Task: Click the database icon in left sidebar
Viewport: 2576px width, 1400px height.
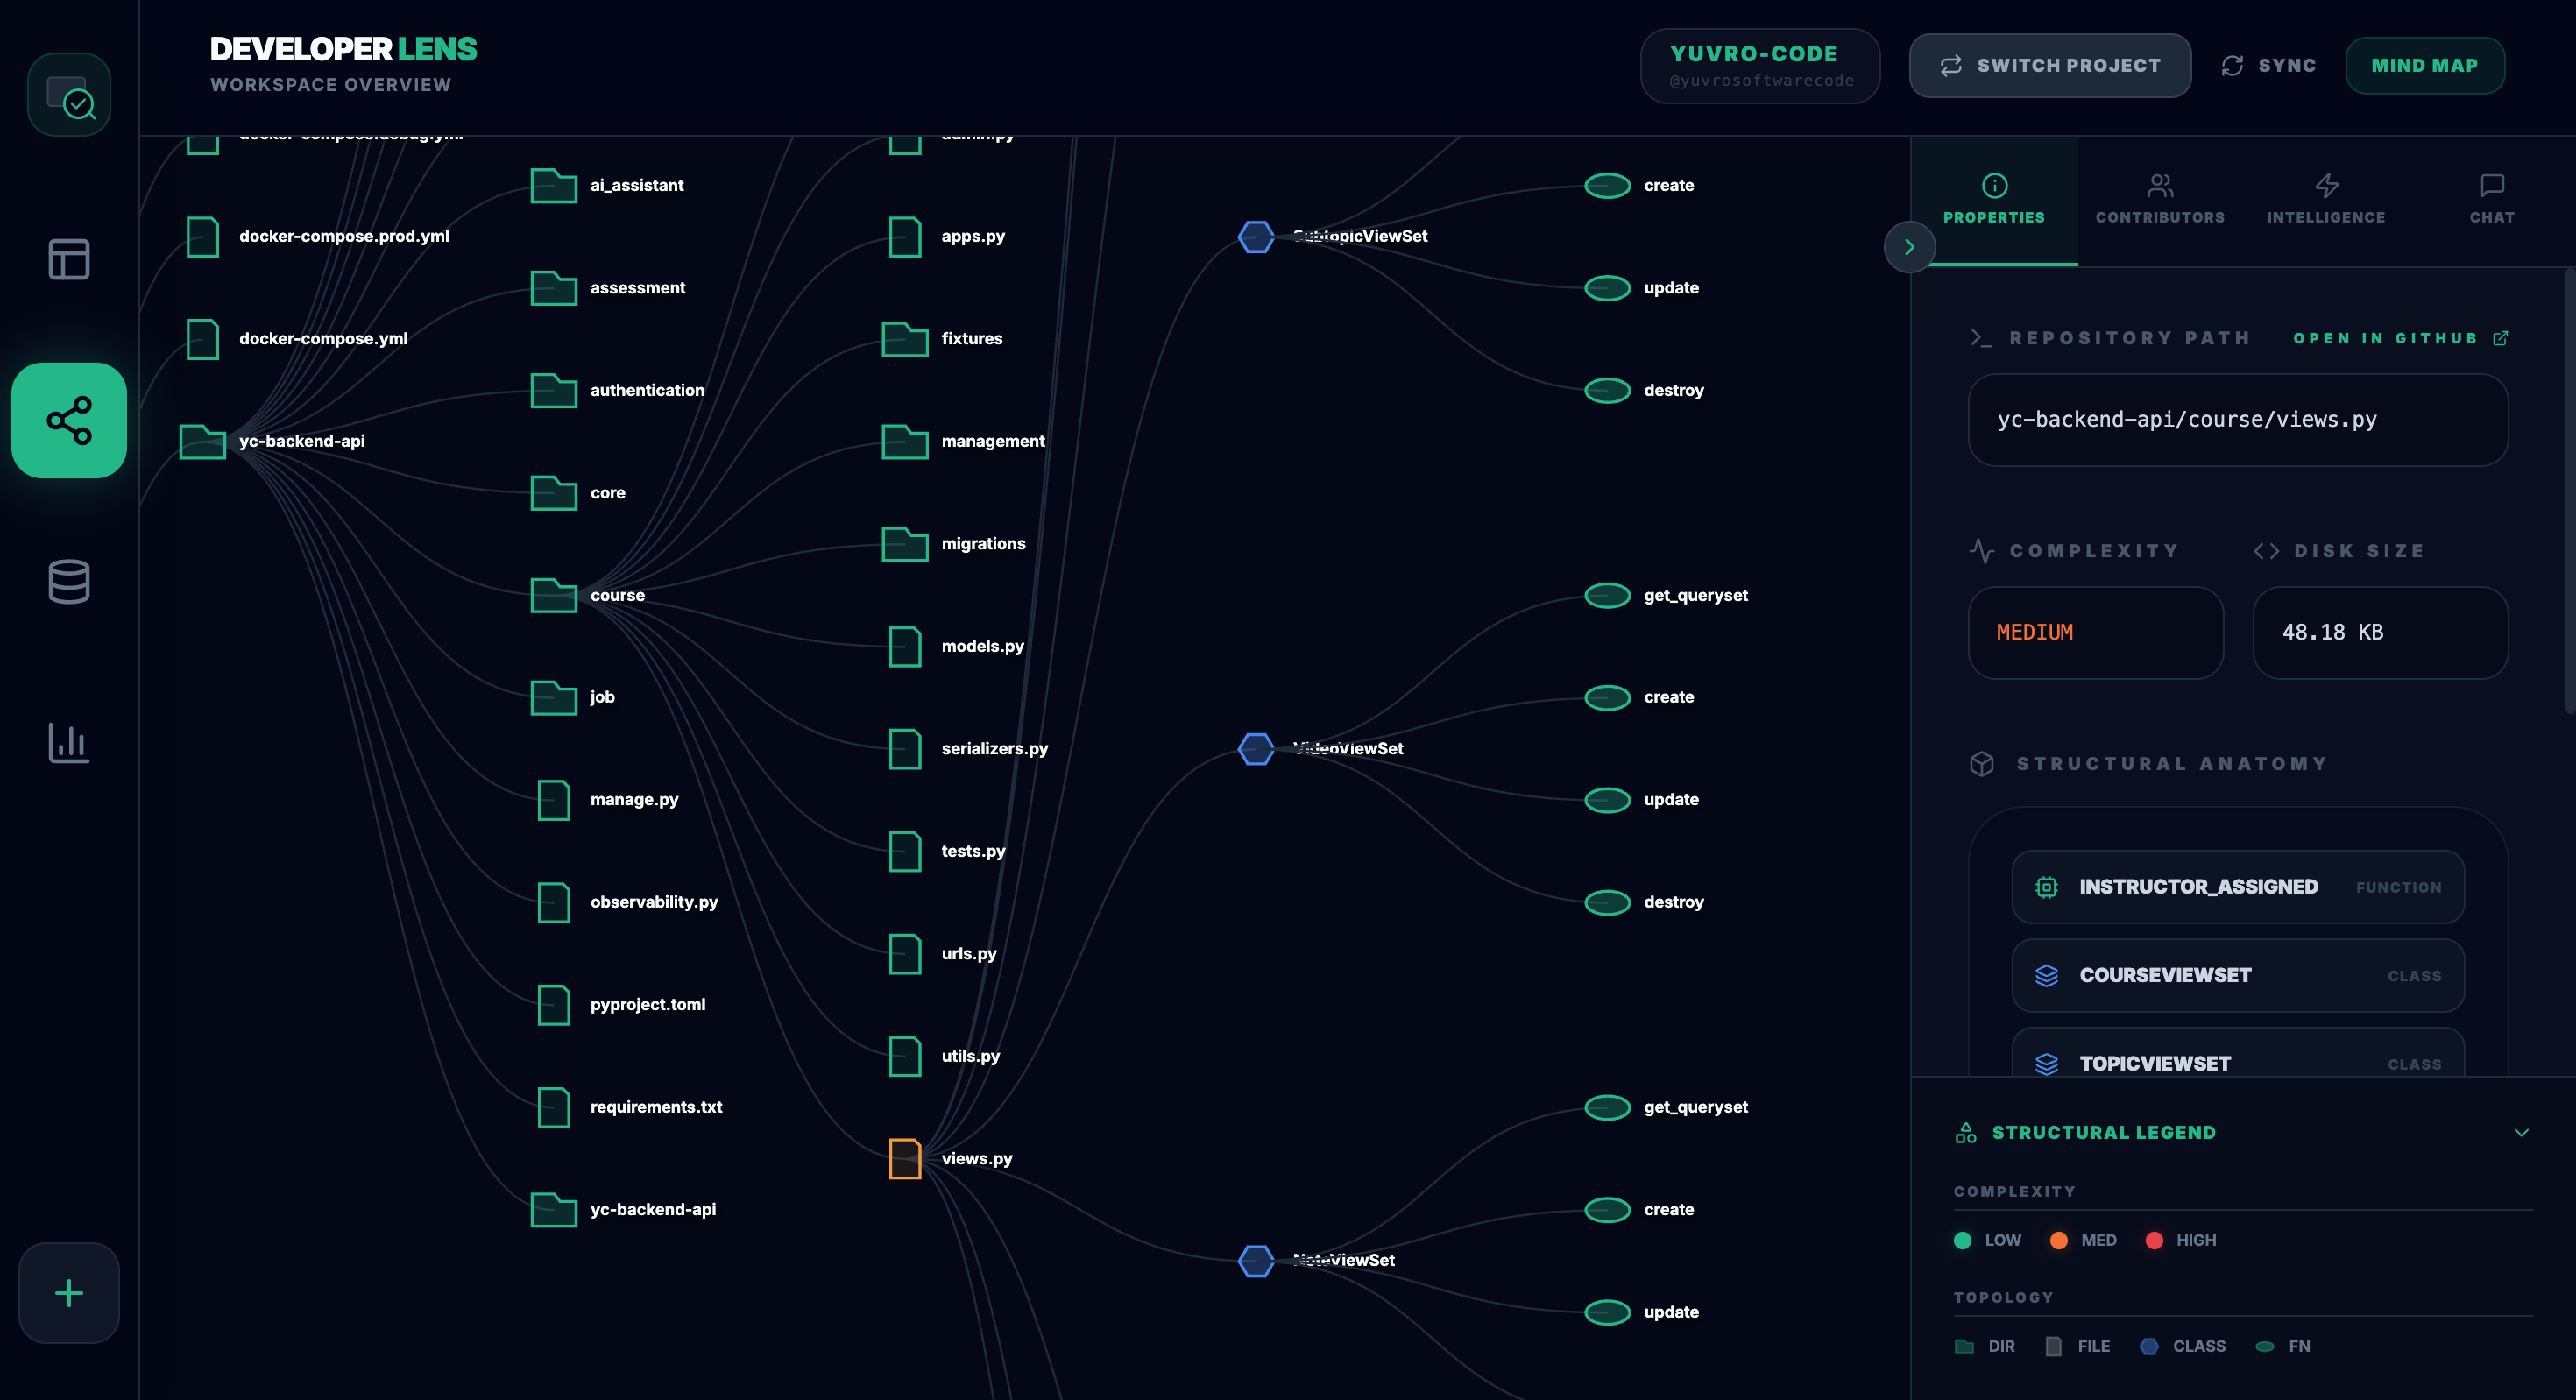Action: (69, 581)
